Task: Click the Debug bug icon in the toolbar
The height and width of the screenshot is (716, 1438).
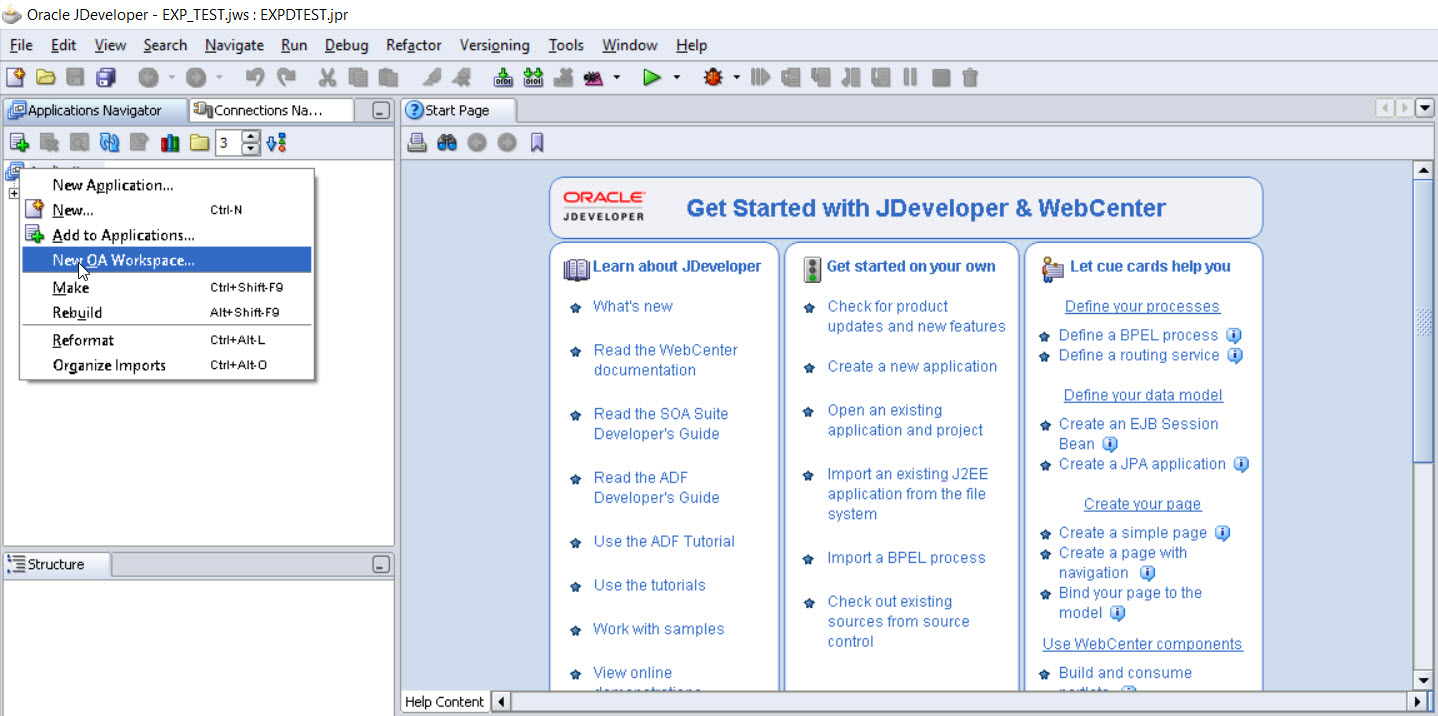Action: 713,77
